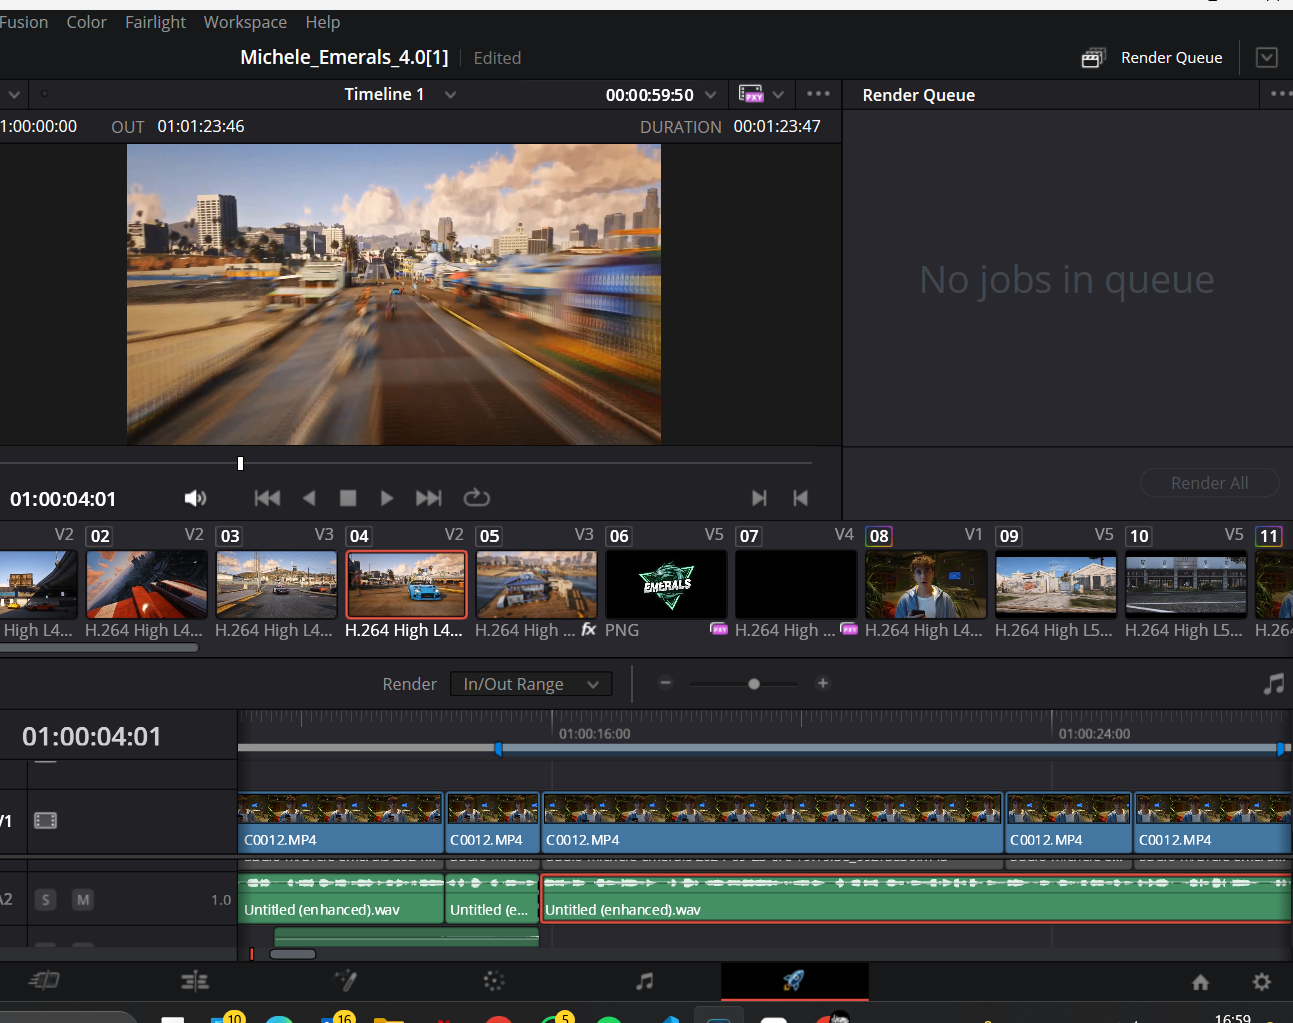Play the timeline forward
Viewport: 1293px width, 1023px height.
pyautogui.click(x=387, y=498)
